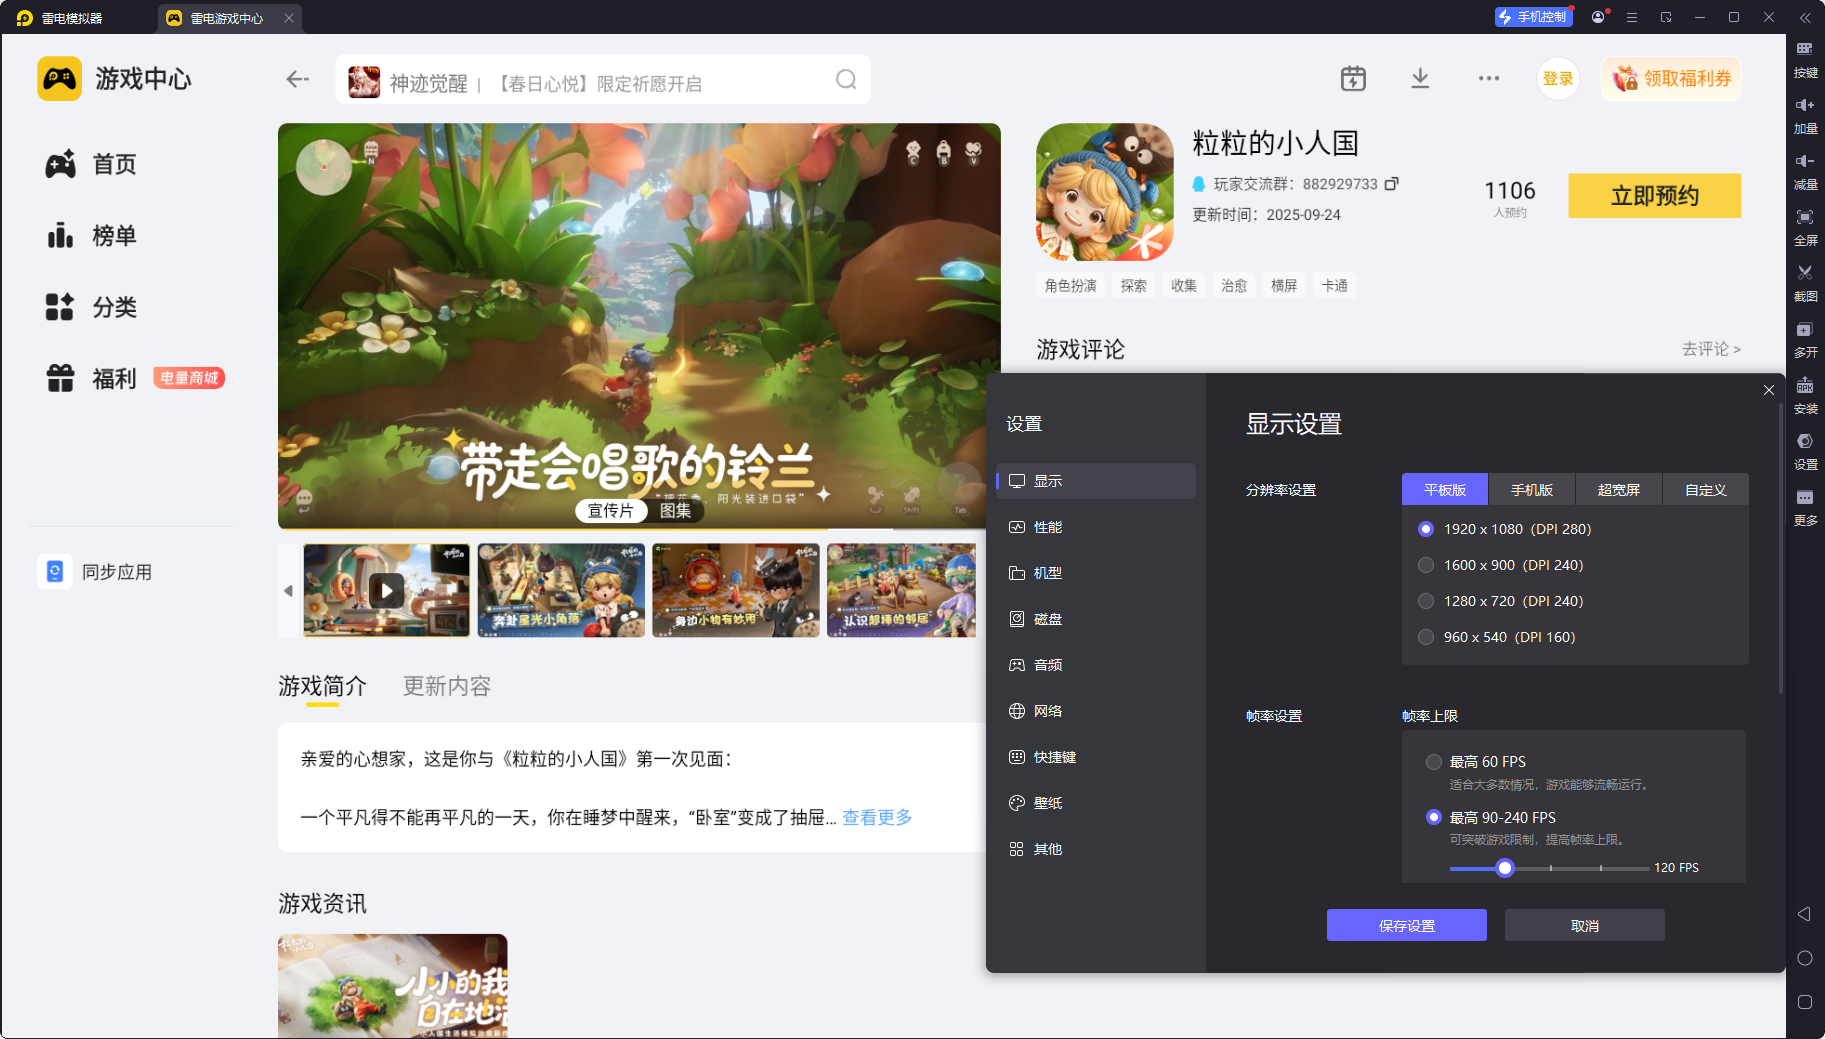1825x1039 pixels.
Task: Tap the Android home circle button
Action: [1805, 958]
